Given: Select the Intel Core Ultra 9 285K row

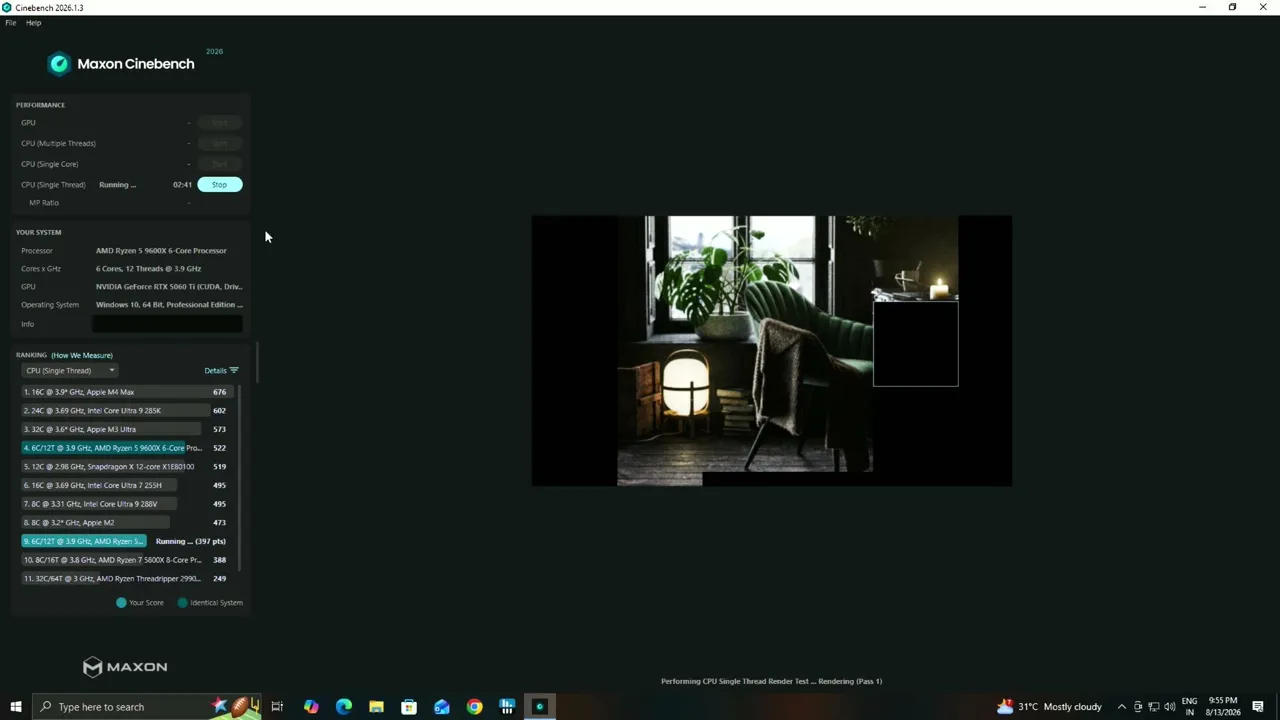Looking at the screenshot, I should pos(125,411).
